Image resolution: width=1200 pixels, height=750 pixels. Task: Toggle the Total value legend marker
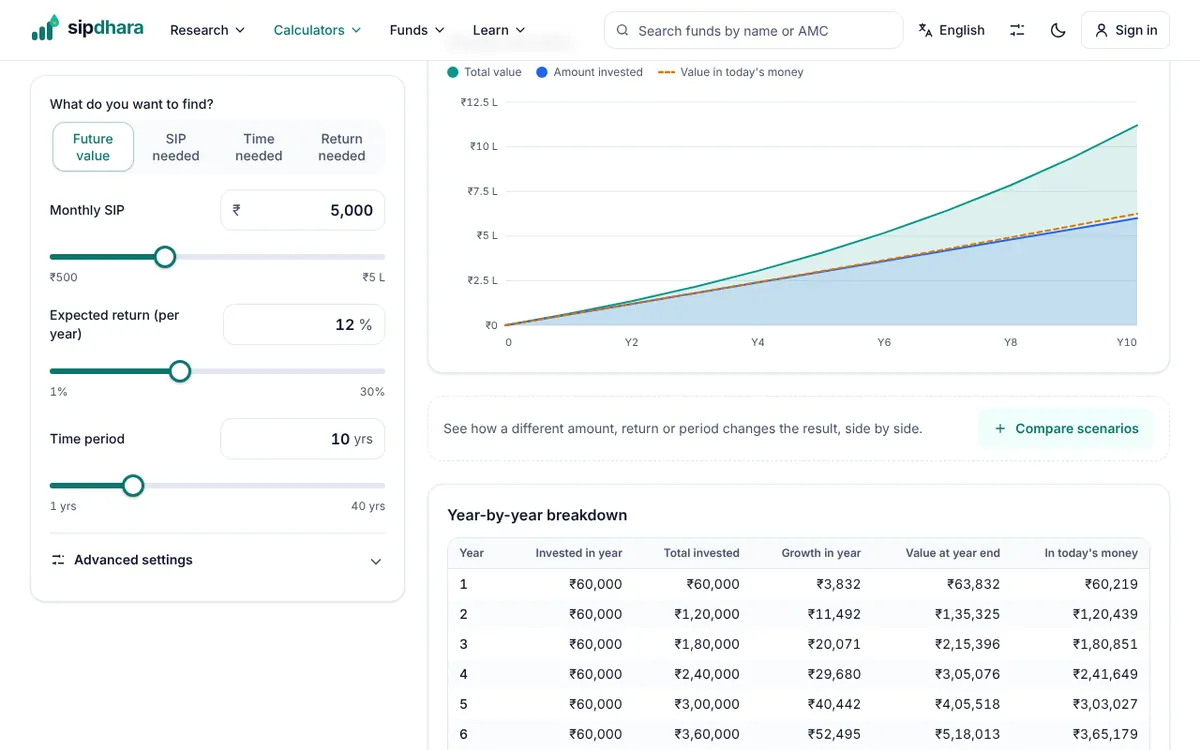coord(453,72)
